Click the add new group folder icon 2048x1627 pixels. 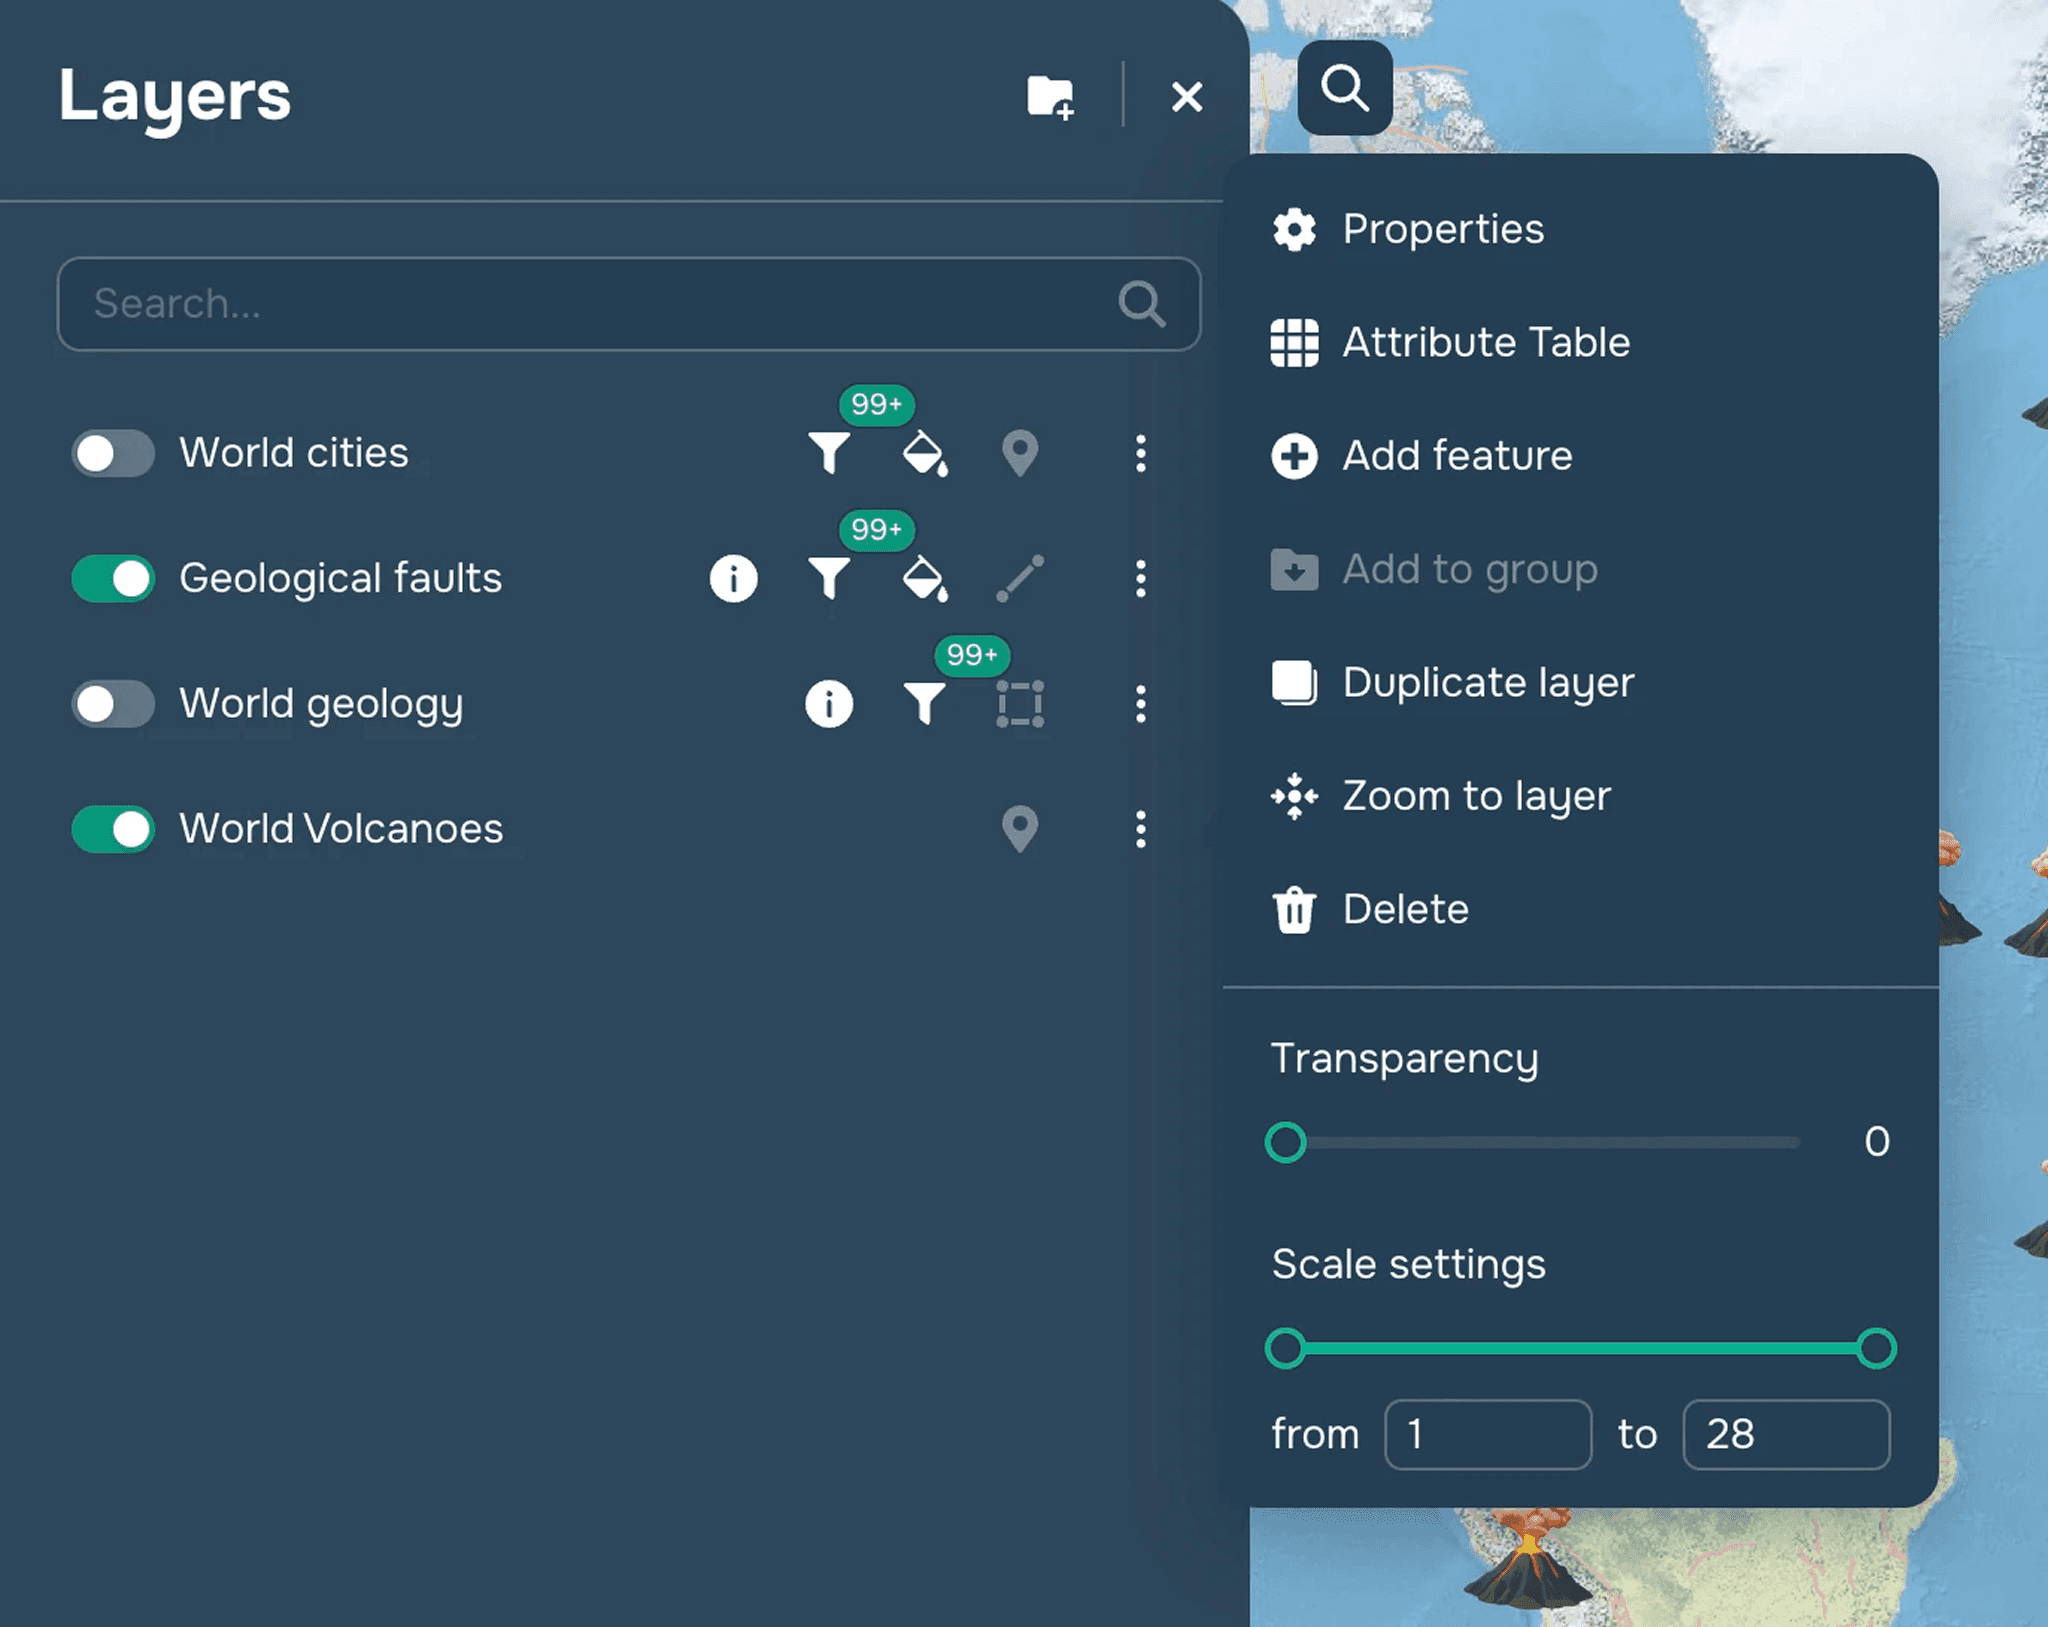(x=1050, y=97)
